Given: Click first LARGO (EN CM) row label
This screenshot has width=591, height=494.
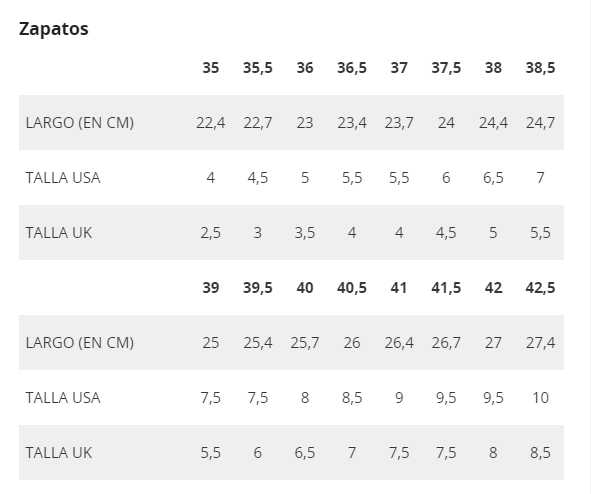Looking at the screenshot, I should 80,123.
